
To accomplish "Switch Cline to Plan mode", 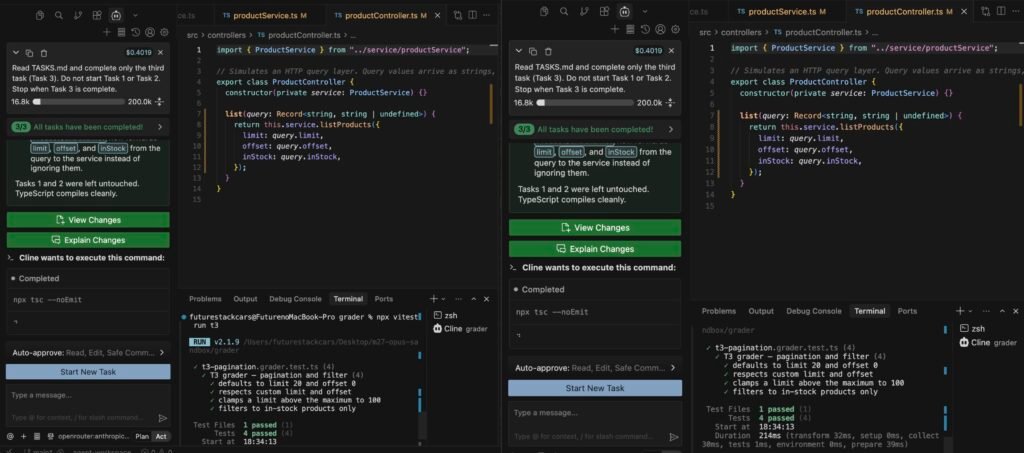I will (142, 436).
